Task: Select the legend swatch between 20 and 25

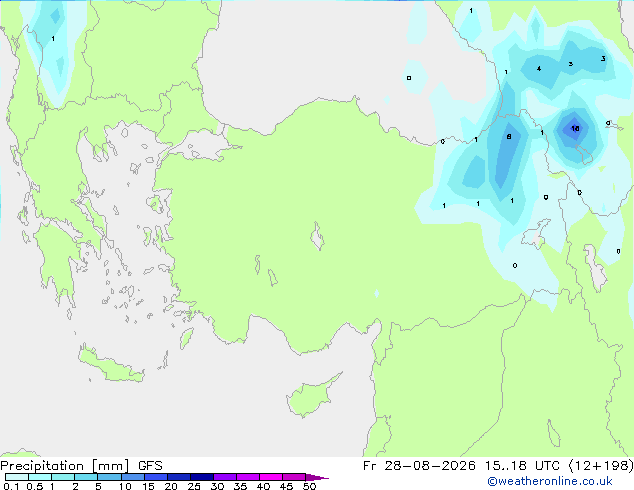Action: [179, 477]
